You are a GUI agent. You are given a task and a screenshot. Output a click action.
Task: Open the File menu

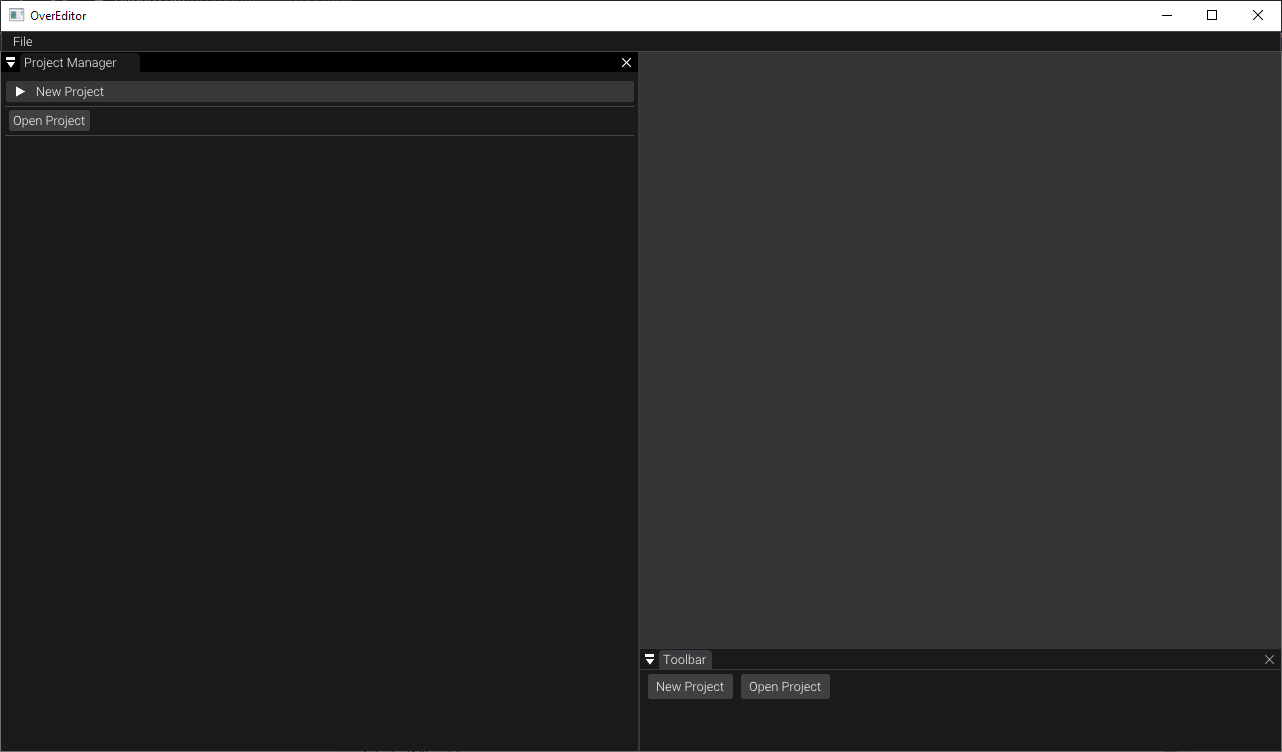pyautogui.click(x=23, y=41)
